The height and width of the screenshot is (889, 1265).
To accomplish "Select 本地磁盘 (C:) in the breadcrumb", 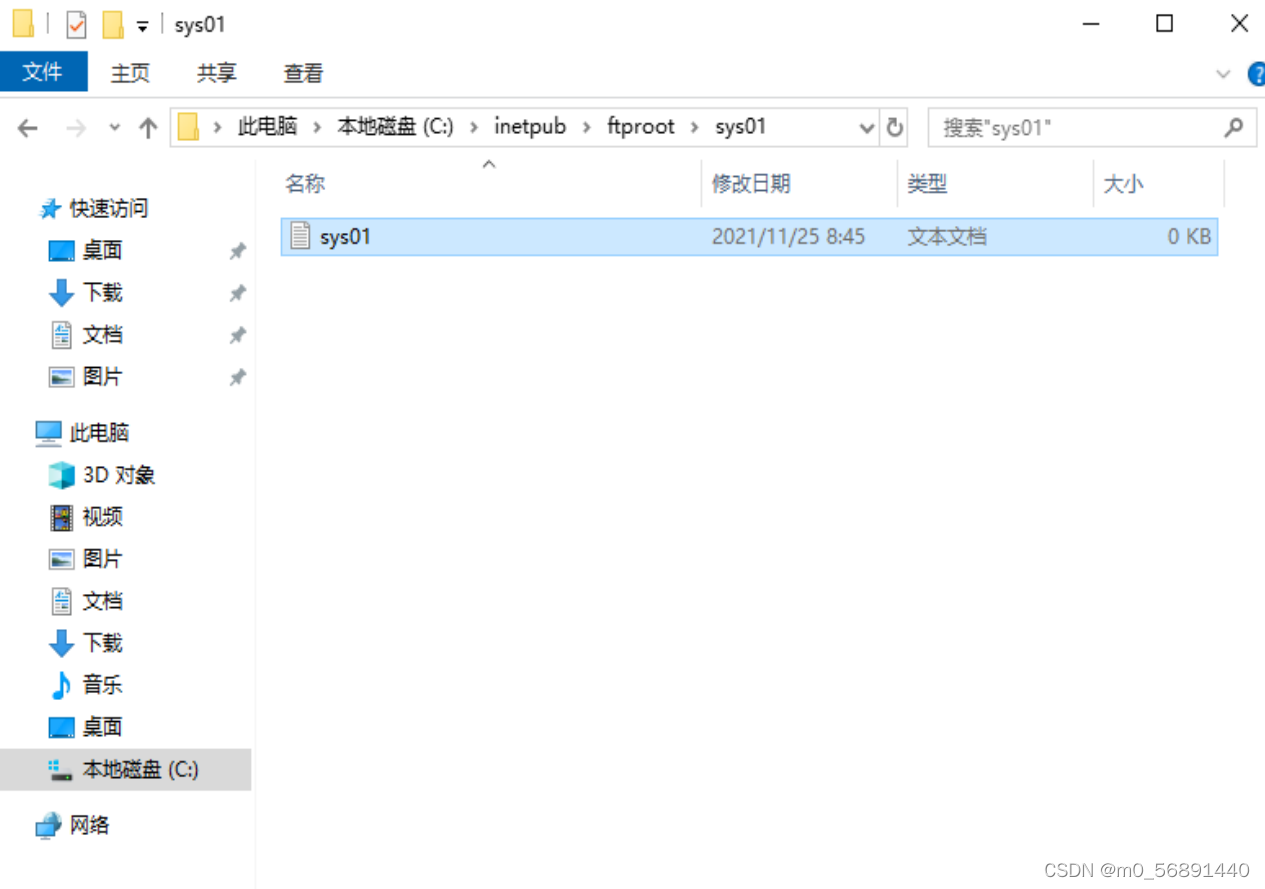I will (395, 127).
